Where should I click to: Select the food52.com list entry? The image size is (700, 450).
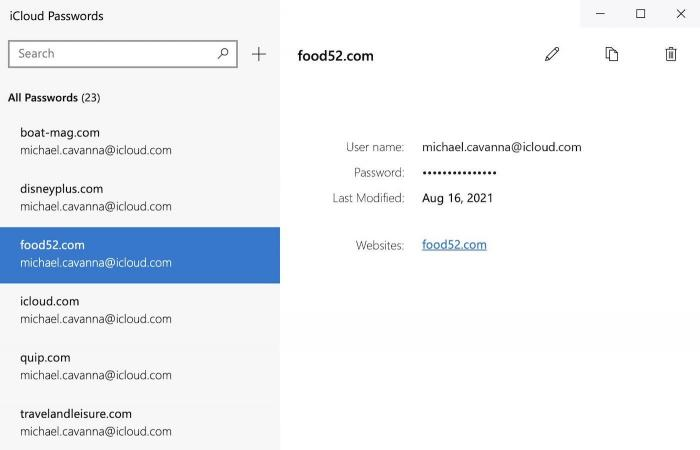point(140,254)
